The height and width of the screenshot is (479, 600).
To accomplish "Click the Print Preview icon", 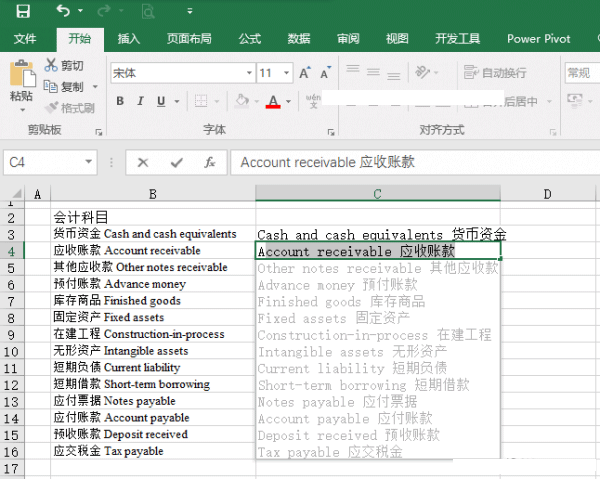I will pyautogui.click(x=148, y=11).
